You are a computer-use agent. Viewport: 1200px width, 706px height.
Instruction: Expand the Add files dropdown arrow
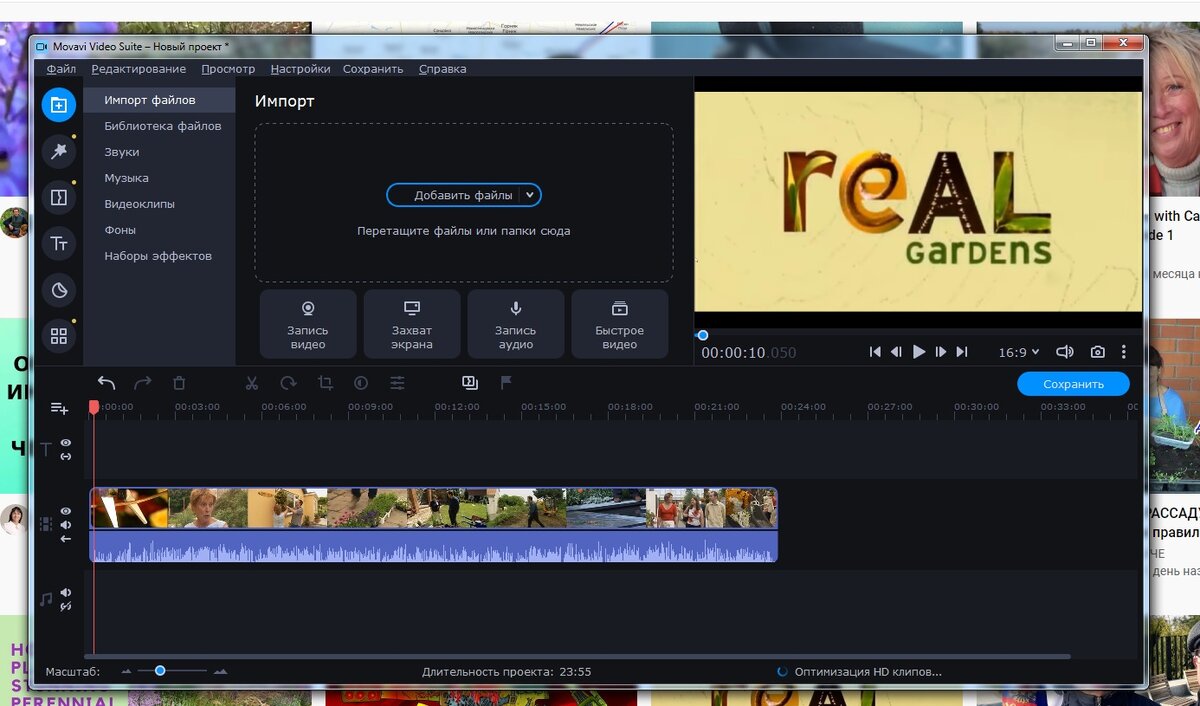[x=531, y=195]
